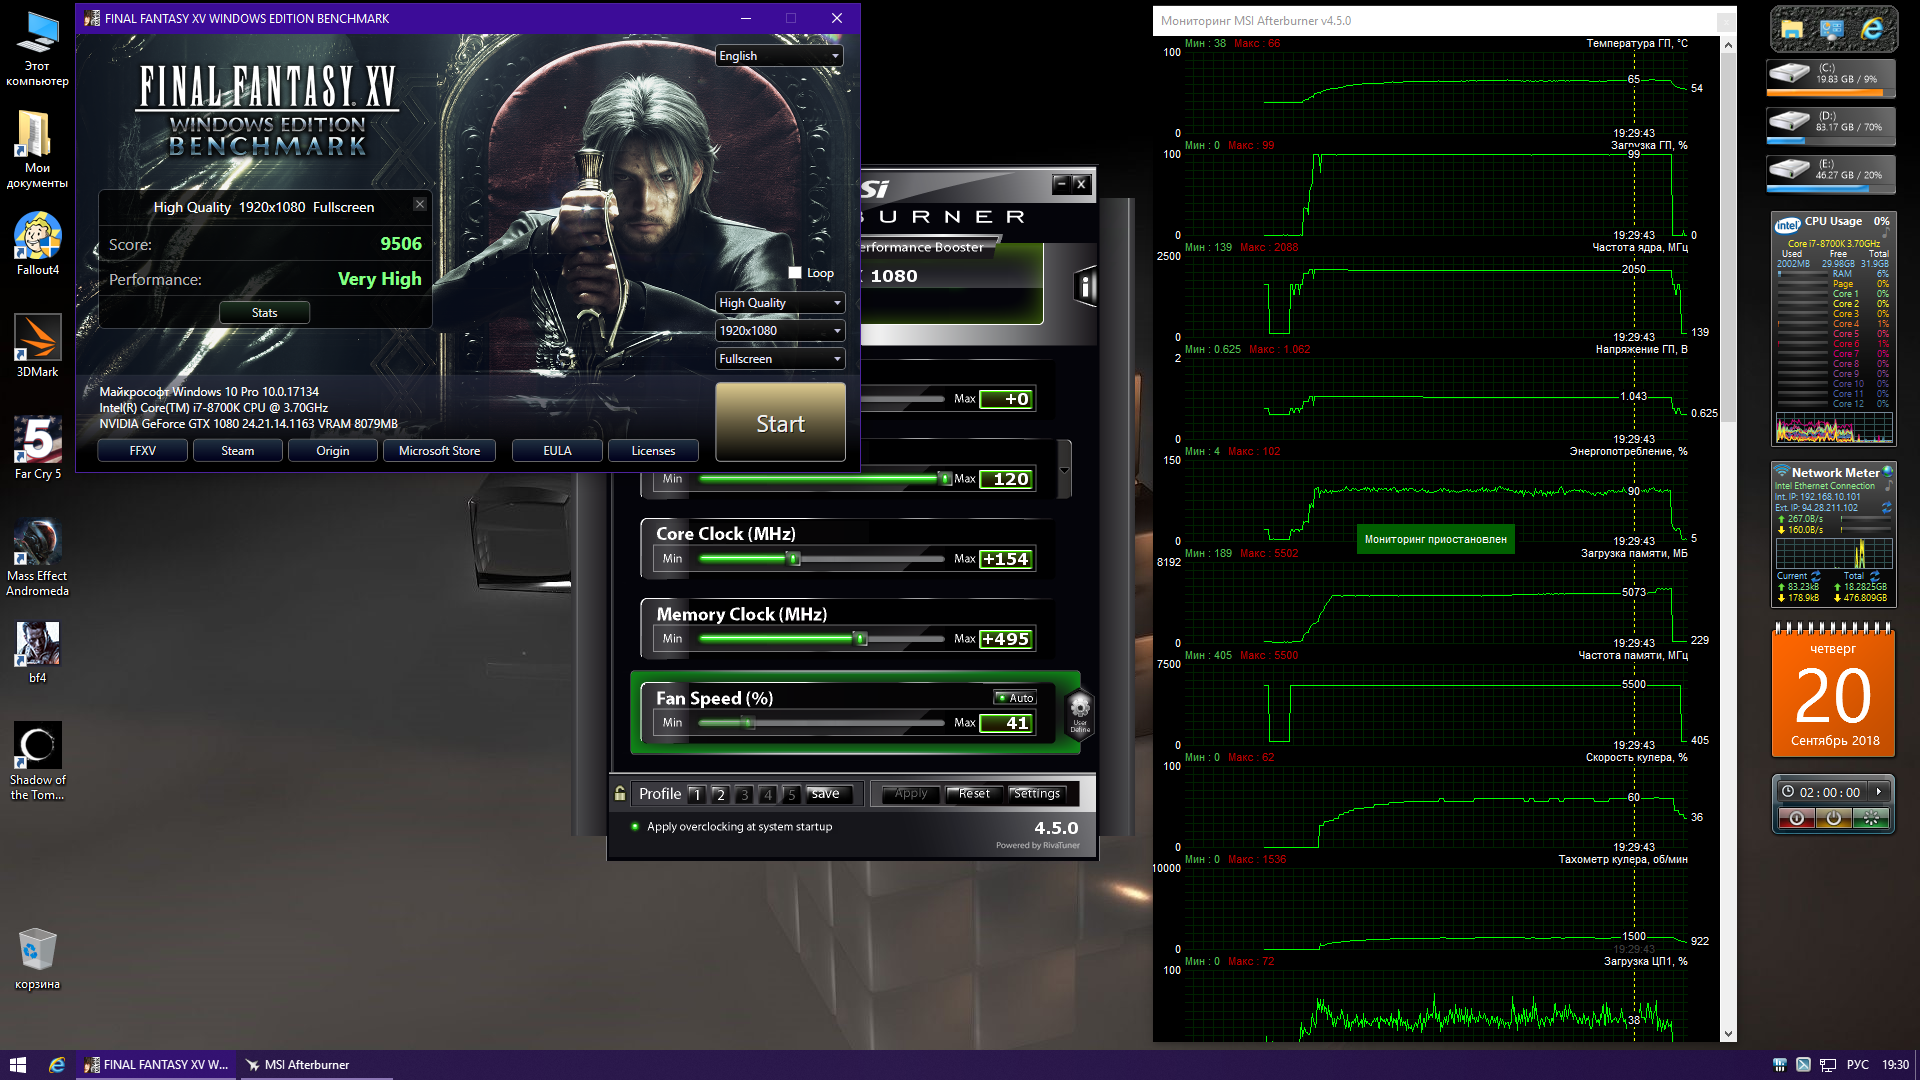Click the Afterburner profile lock icon

click(620, 794)
